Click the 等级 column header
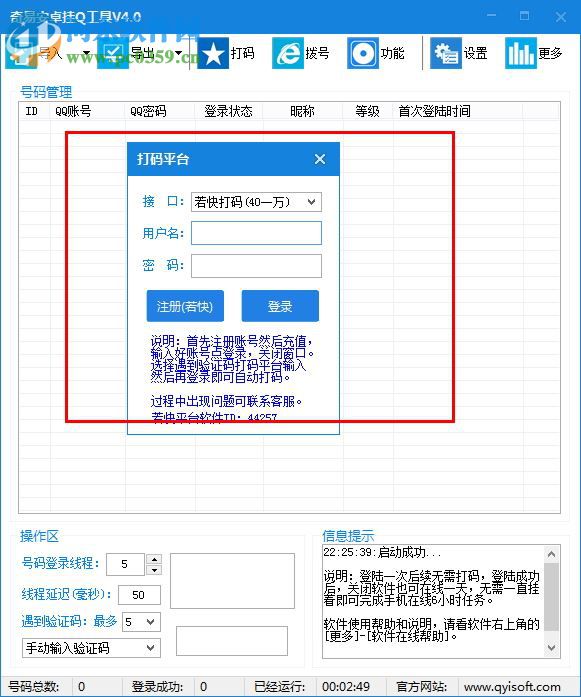The width and height of the screenshot is (581, 697). [x=368, y=111]
